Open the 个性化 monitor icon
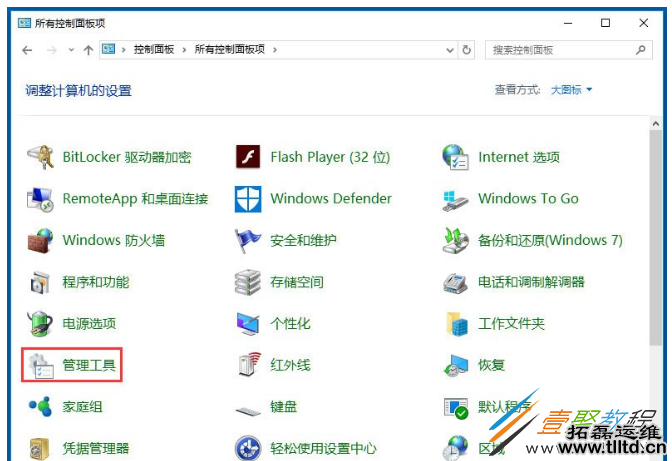The height and width of the screenshot is (461, 672). point(248,324)
